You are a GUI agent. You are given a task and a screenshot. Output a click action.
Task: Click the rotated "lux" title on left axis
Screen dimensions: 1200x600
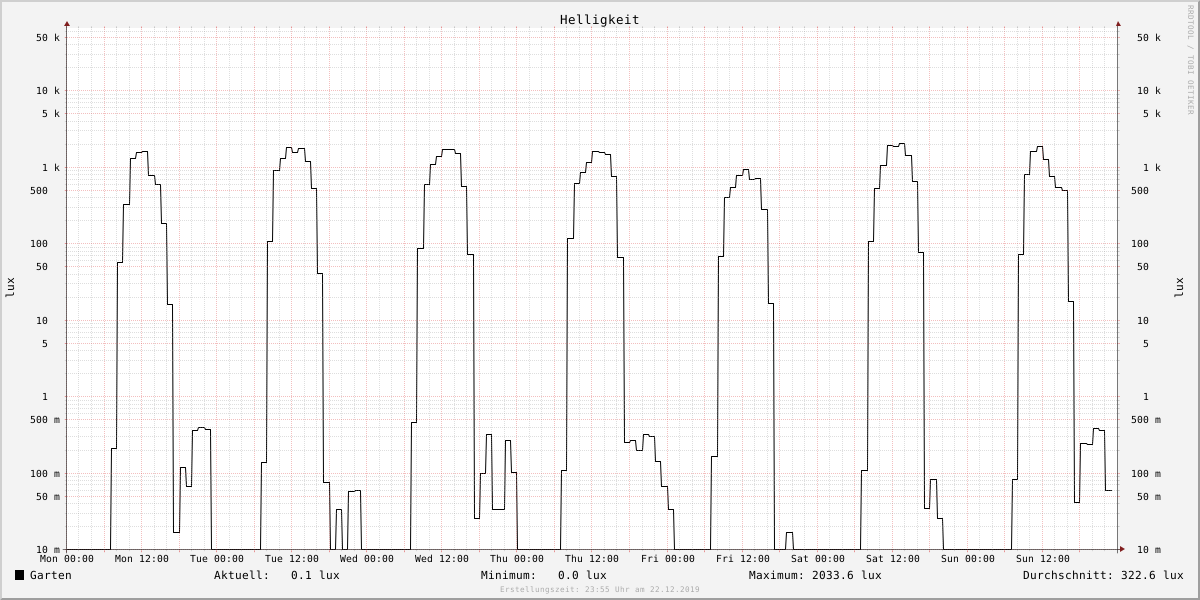point(10,288)
